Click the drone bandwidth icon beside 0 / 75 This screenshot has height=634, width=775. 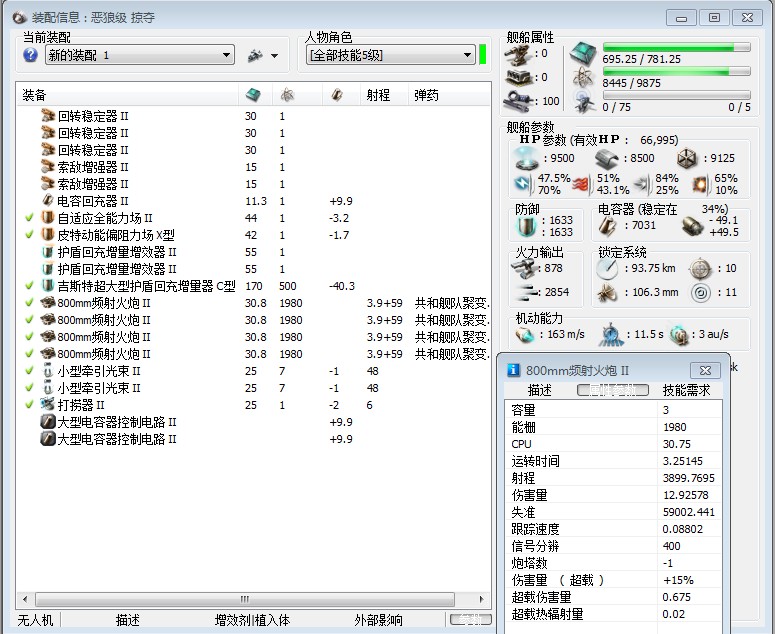584,101
